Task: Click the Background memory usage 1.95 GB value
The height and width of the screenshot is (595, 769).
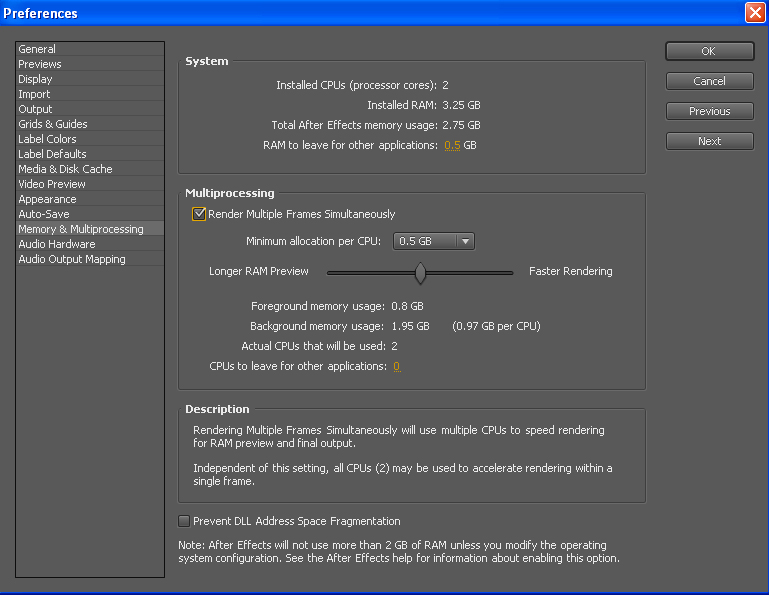Action: point(410,326)
